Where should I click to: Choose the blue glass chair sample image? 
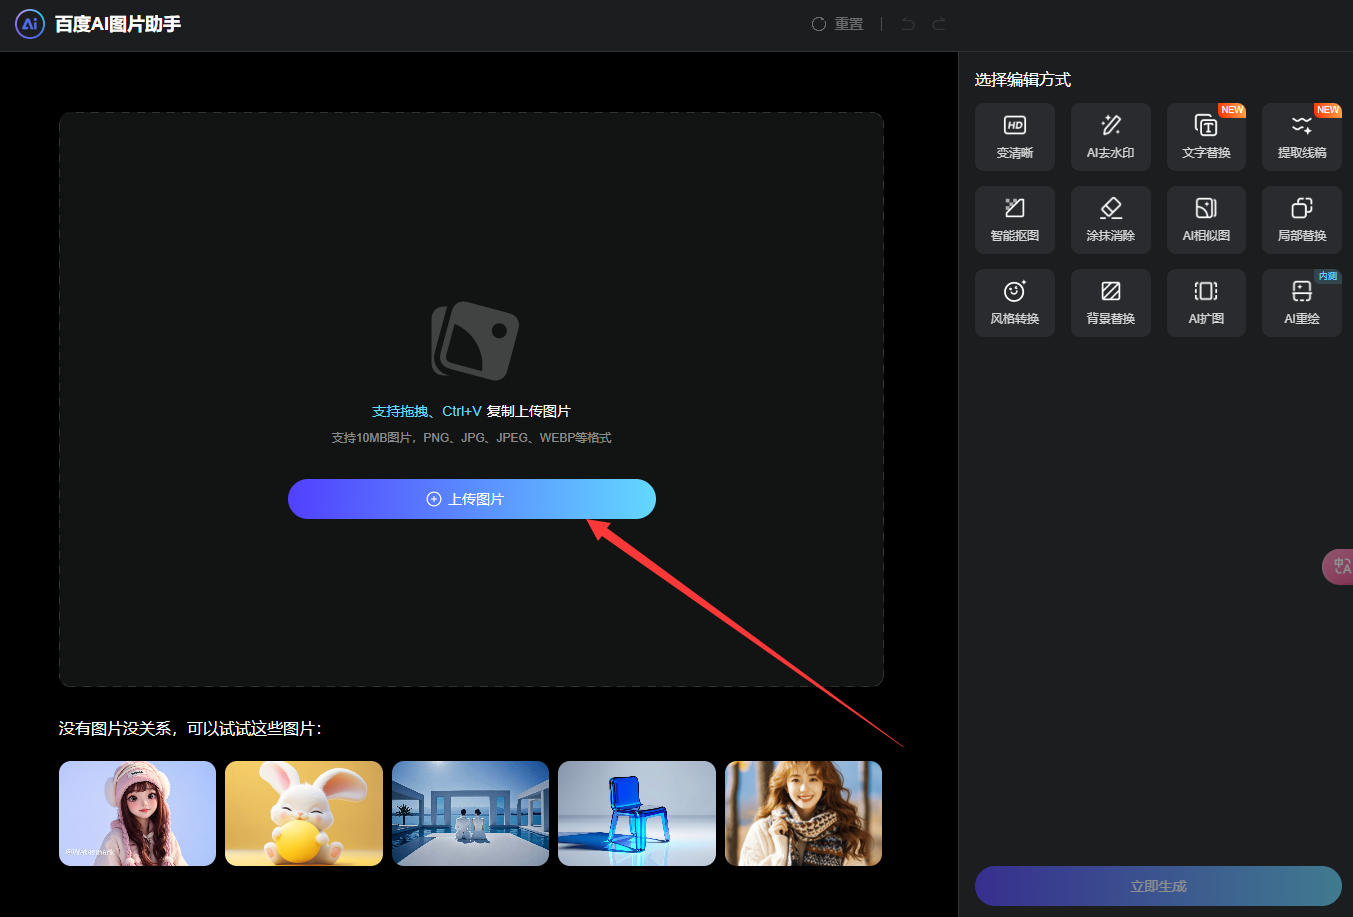pyautogui.click(x=637, y=813)
